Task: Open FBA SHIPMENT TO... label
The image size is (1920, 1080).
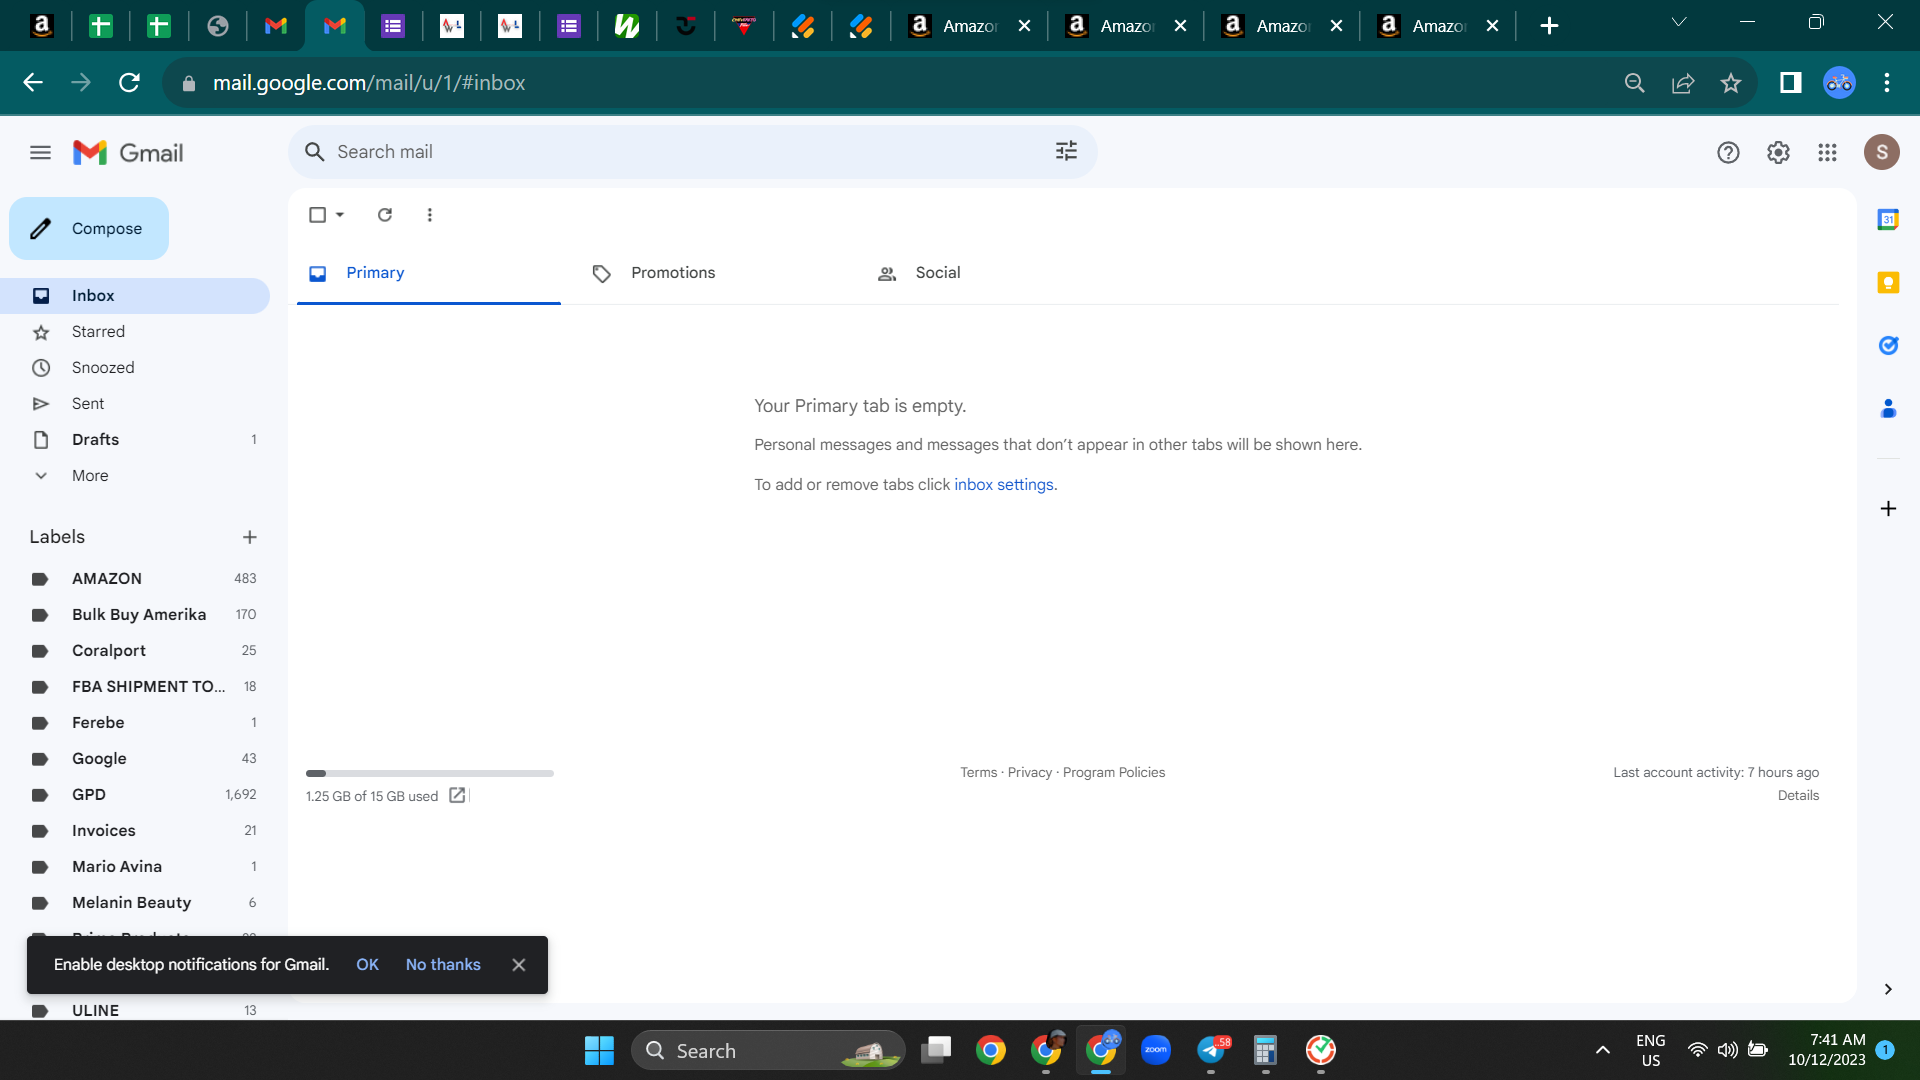Action: pos(135,687)
